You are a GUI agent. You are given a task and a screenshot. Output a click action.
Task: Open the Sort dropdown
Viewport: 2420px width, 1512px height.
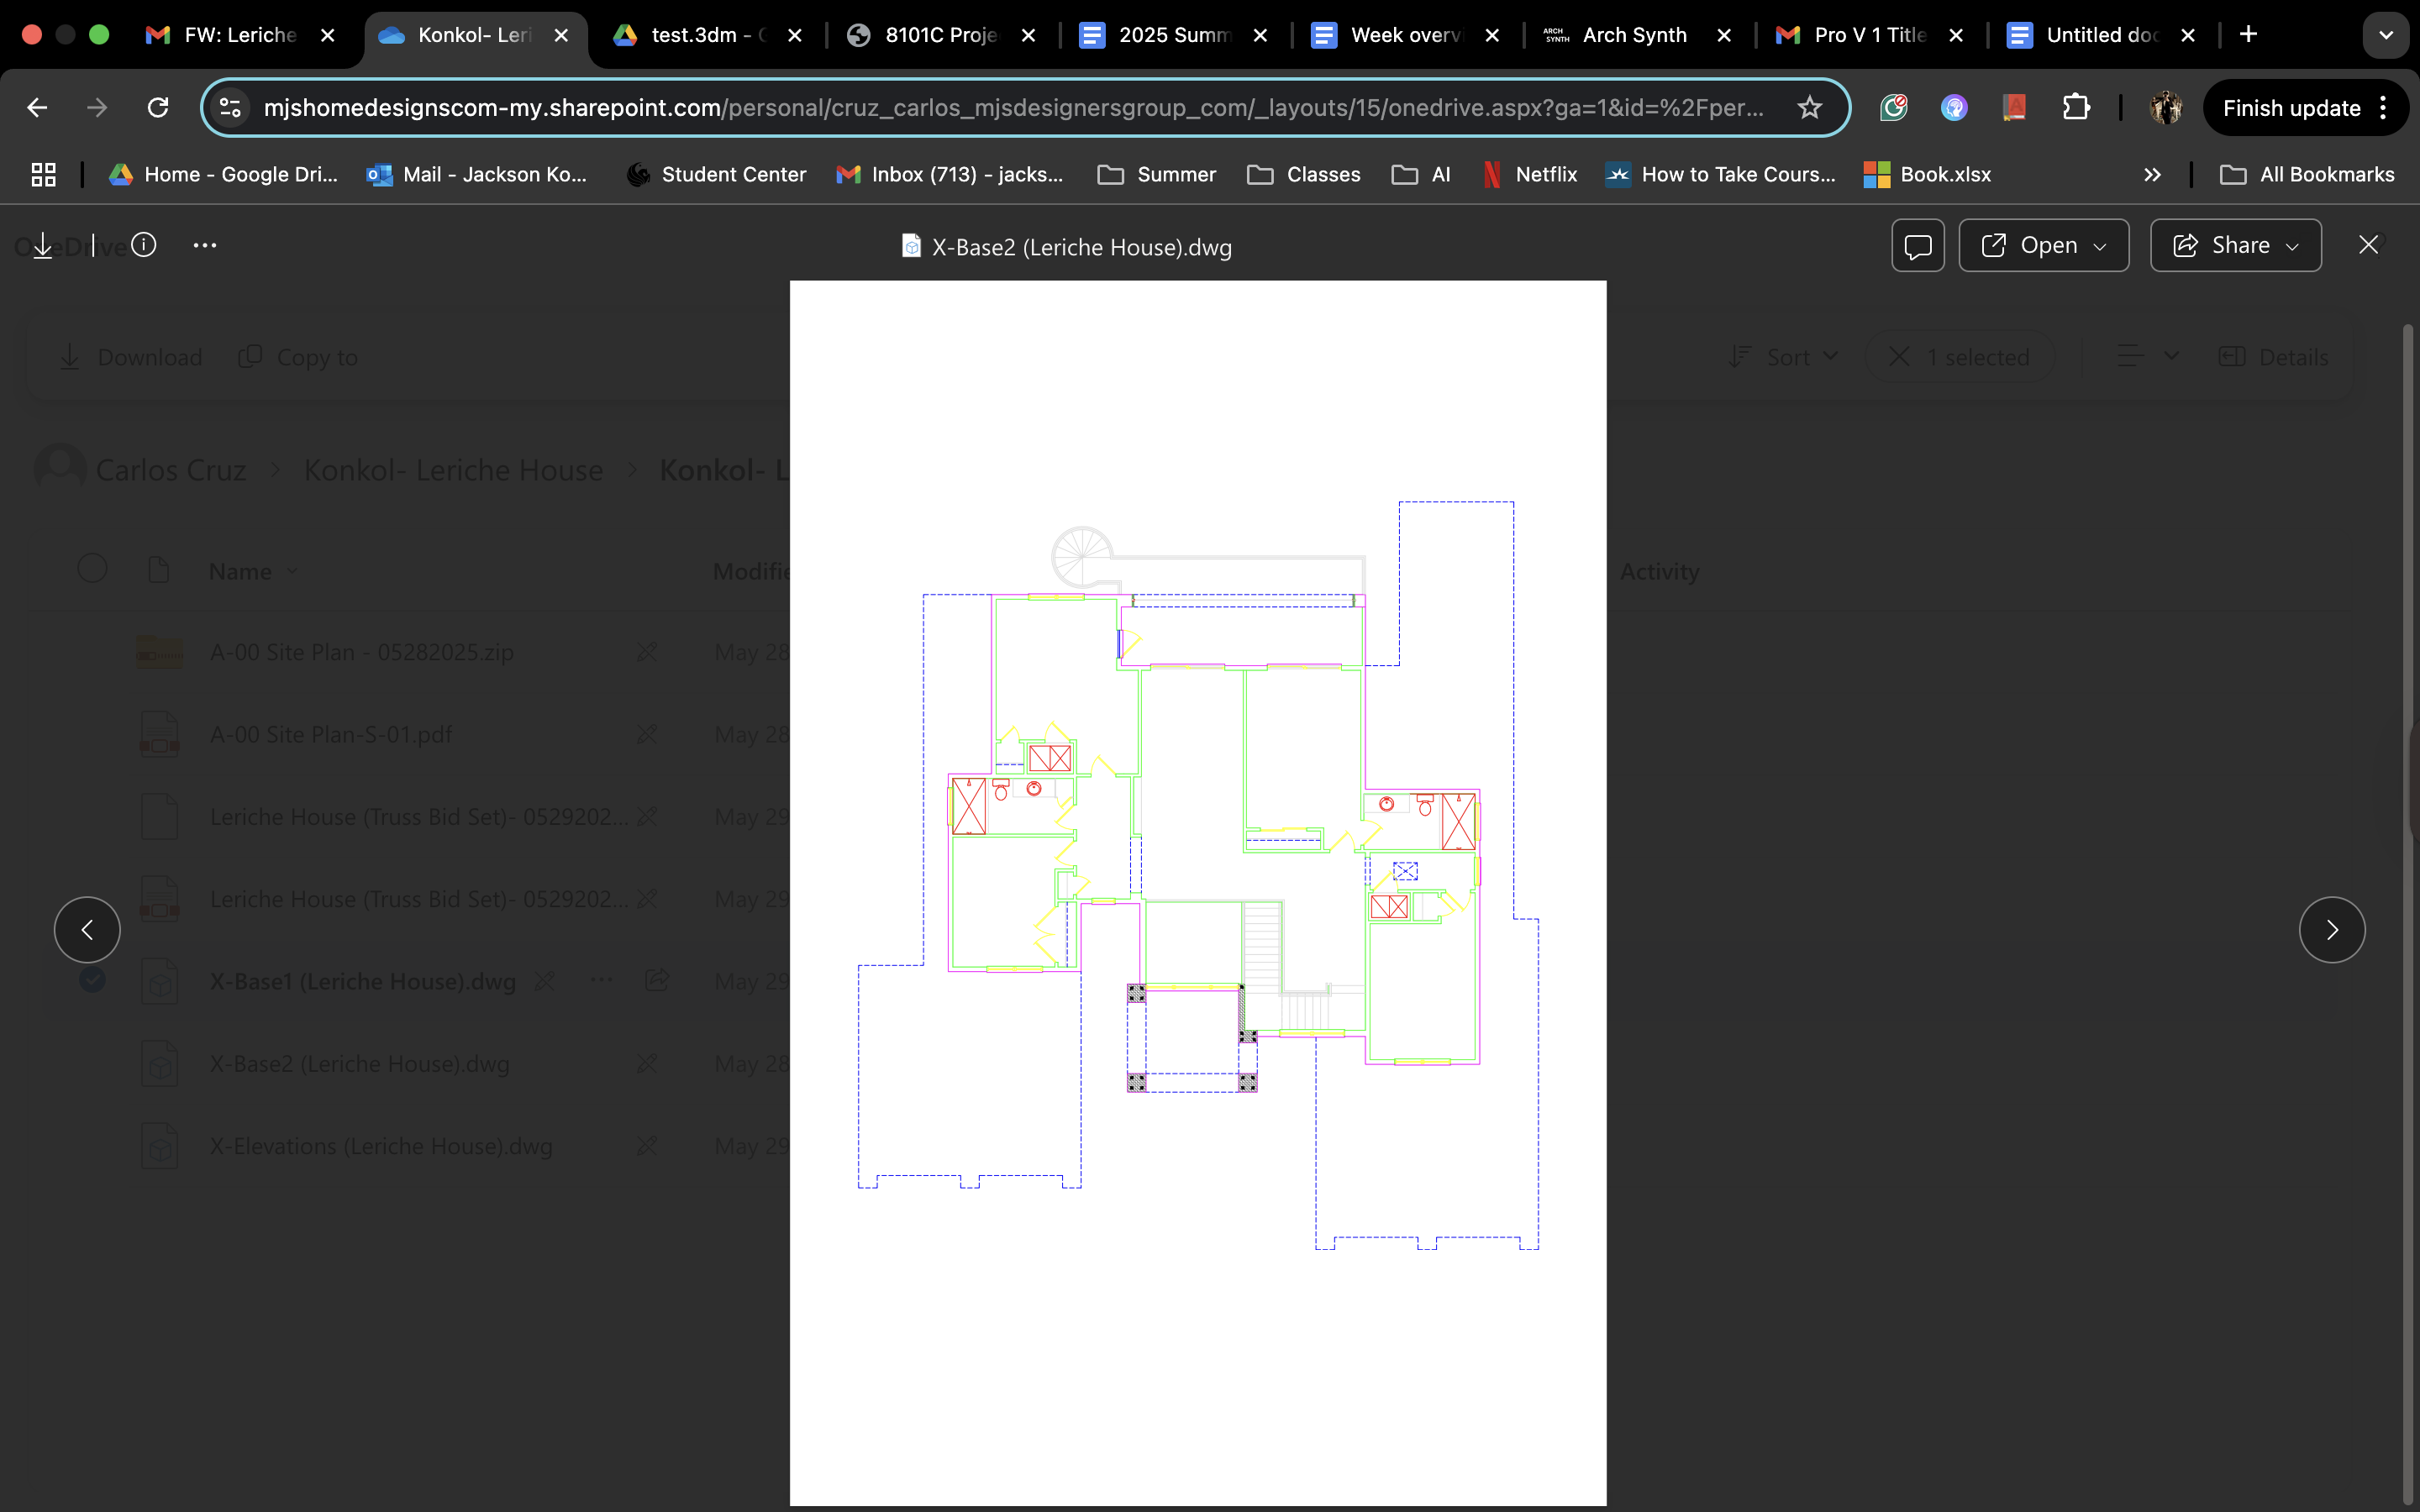point(1784,357)
